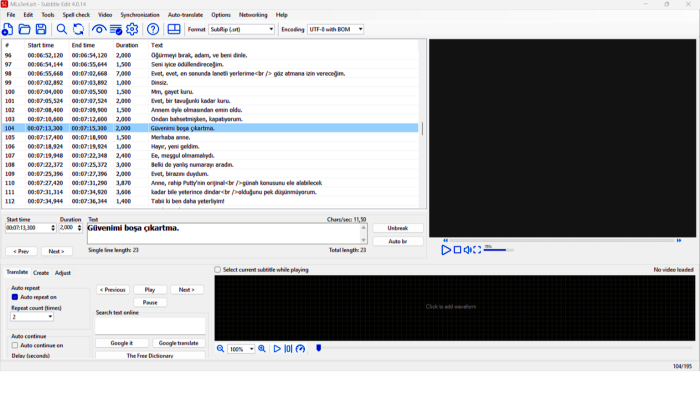Click waveform area to add waveform

click(454, 307)
